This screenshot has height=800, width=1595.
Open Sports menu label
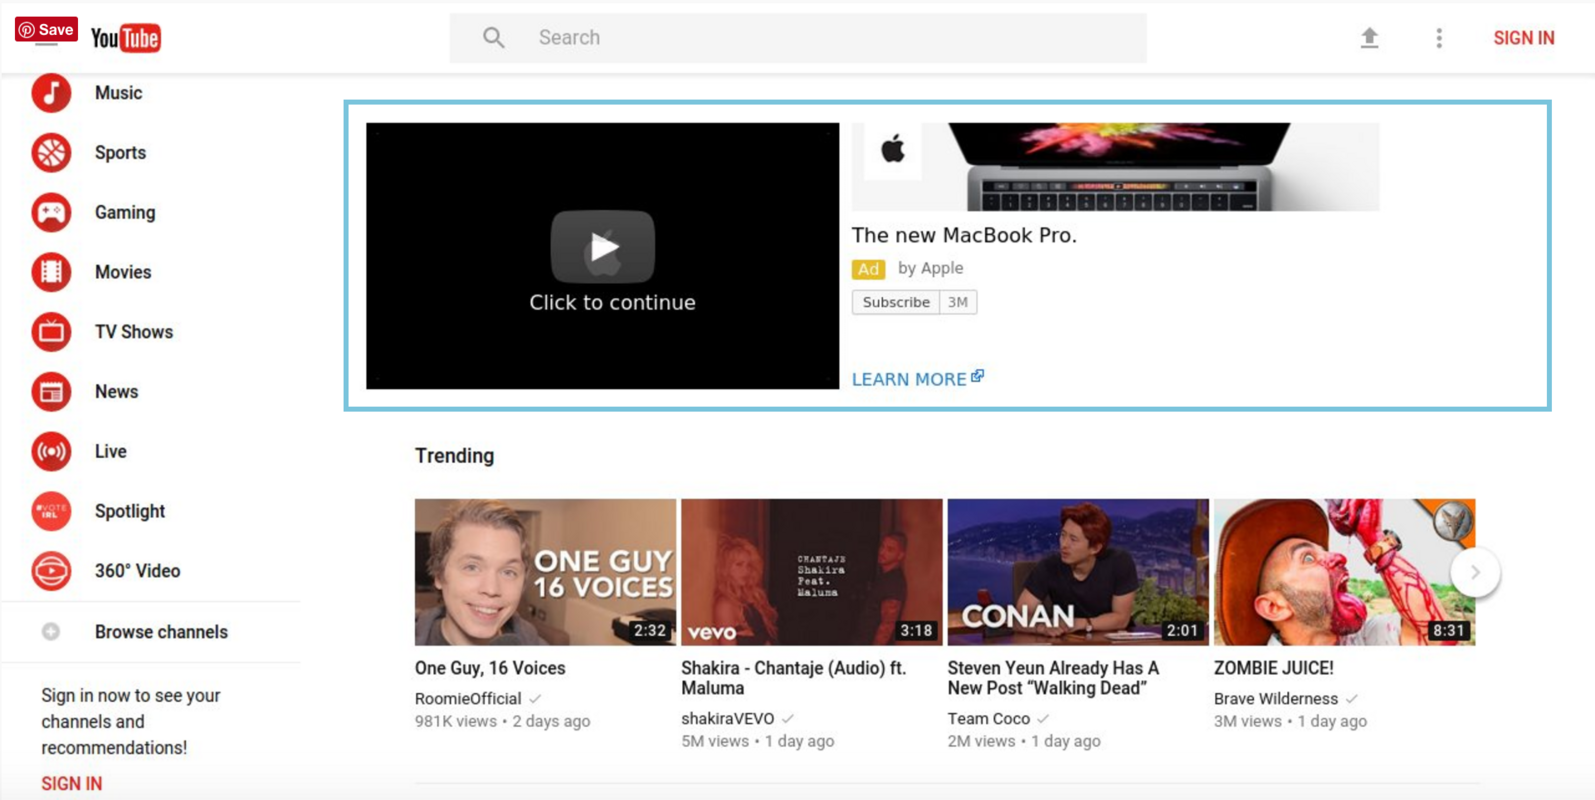click(120, 153)
